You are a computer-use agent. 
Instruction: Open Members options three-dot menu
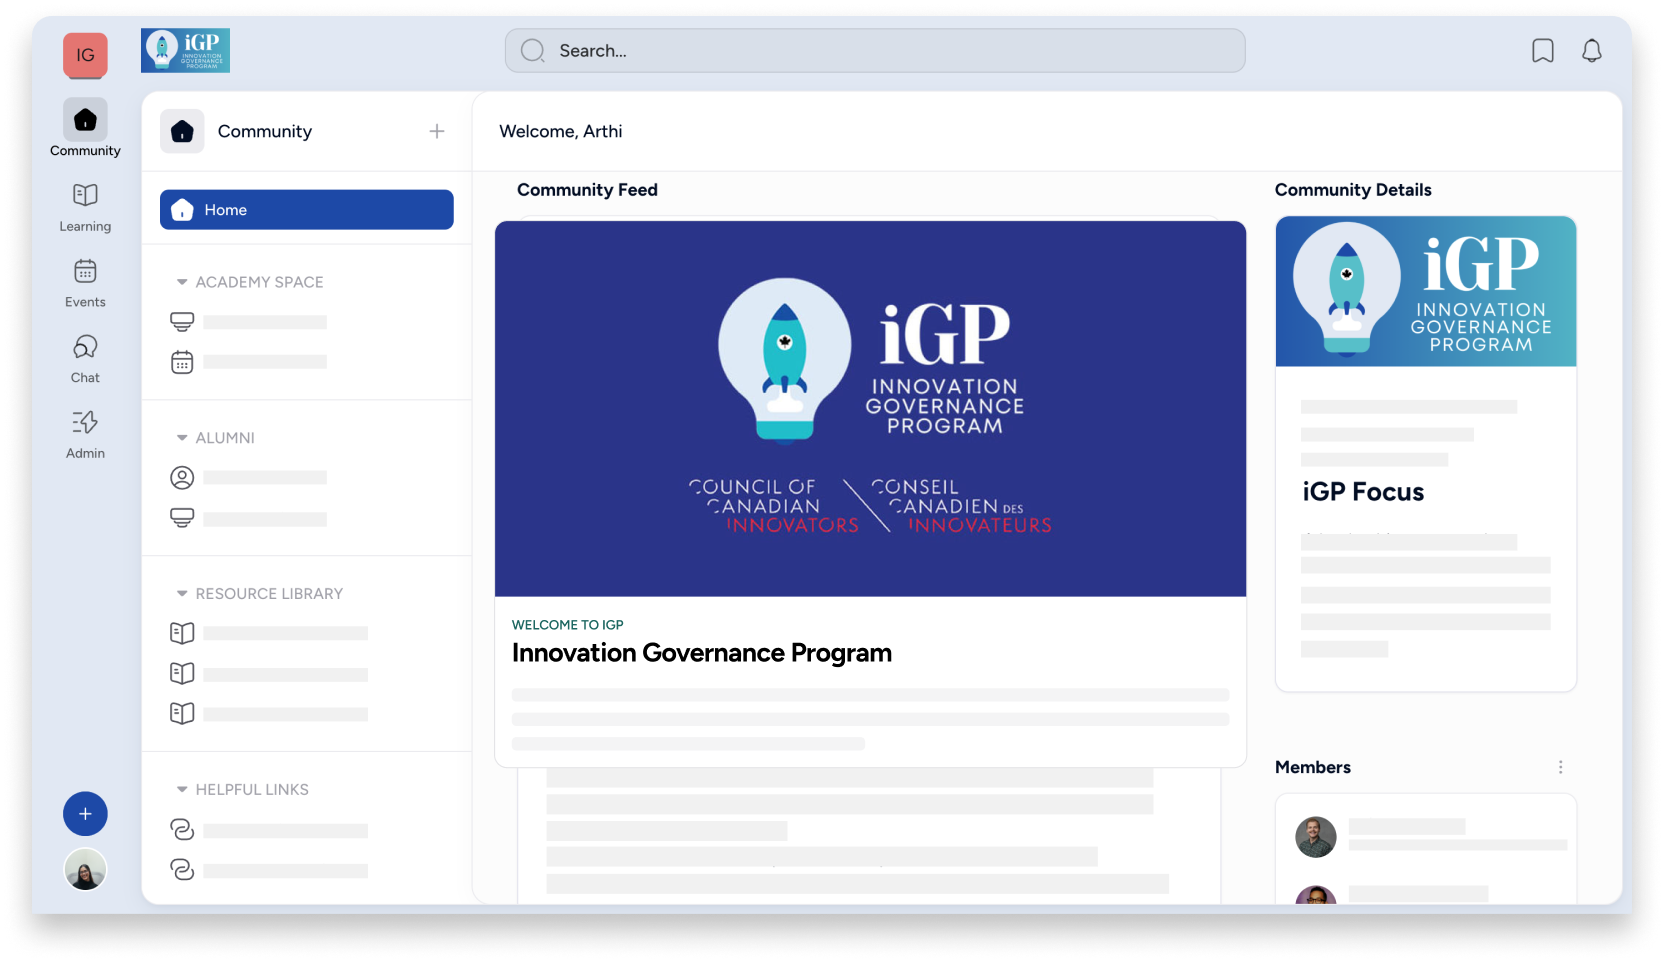point(1560,767)
